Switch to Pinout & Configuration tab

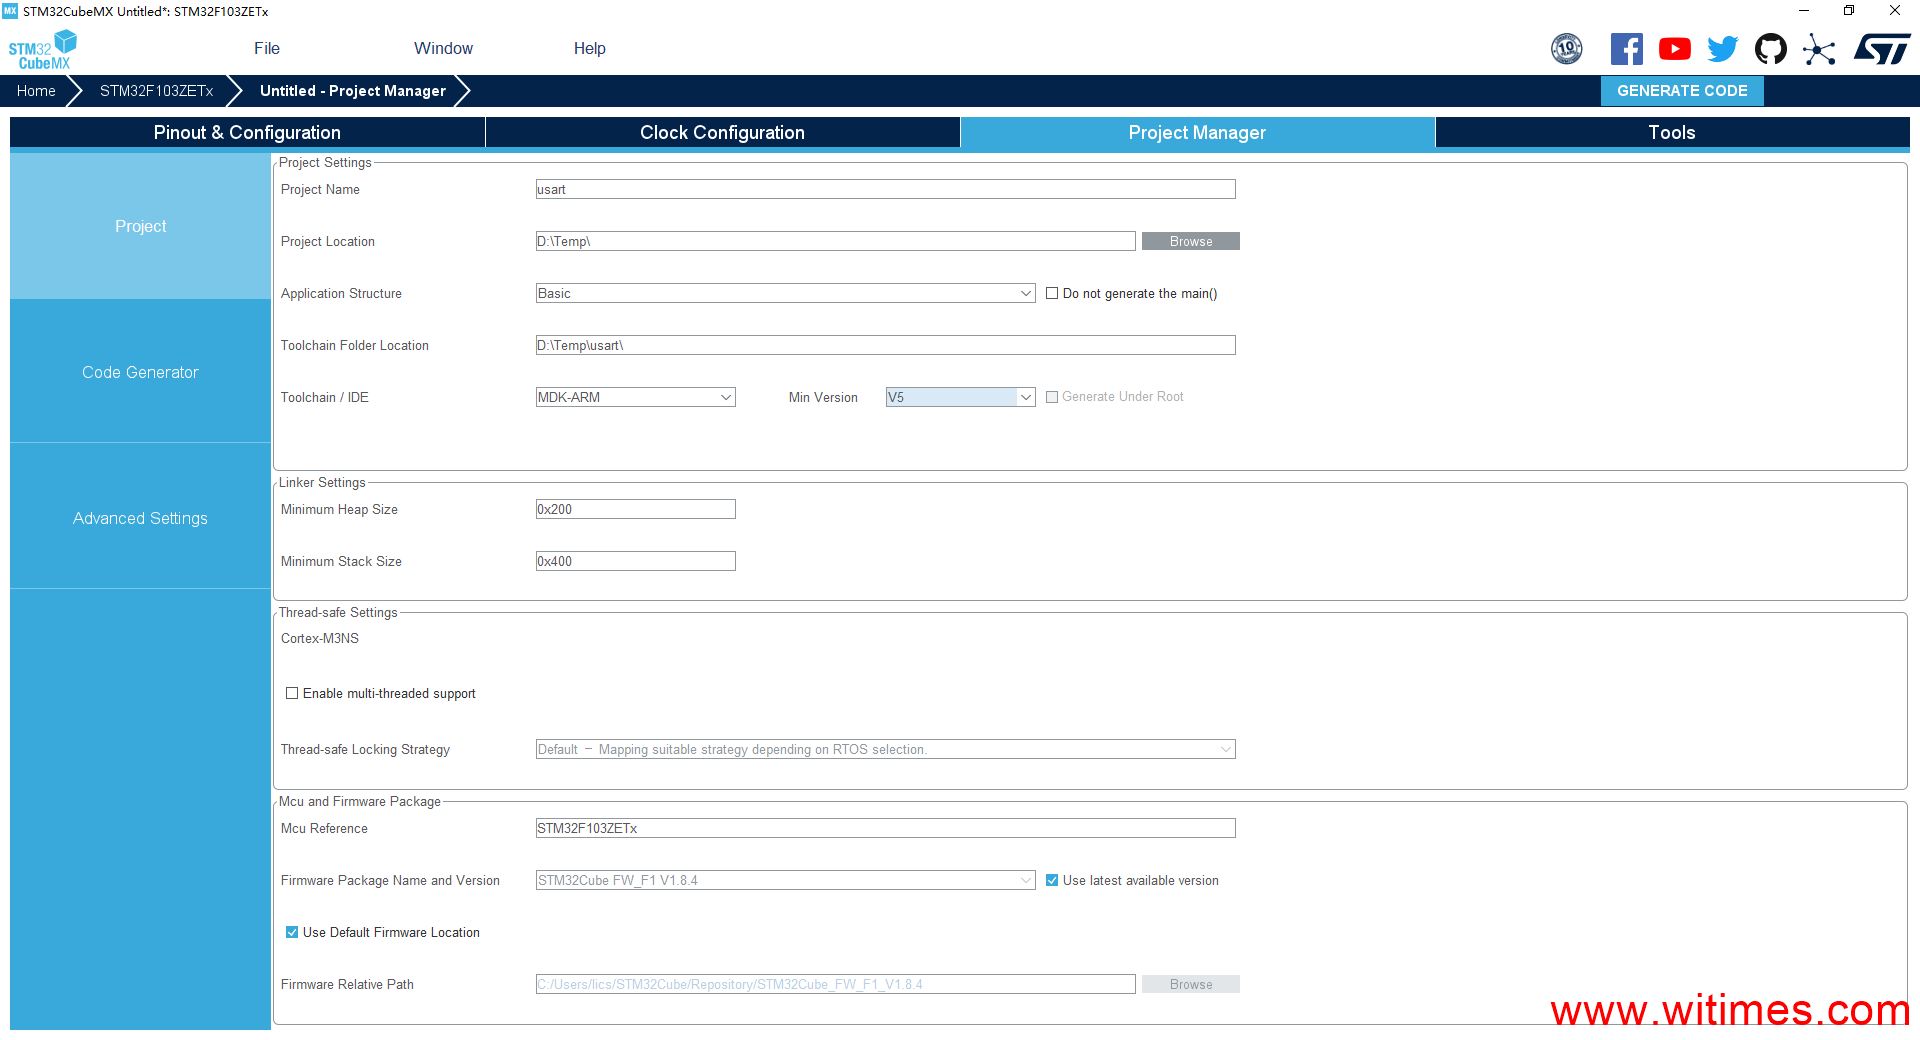pyautogui.click(x=247, y=132)
